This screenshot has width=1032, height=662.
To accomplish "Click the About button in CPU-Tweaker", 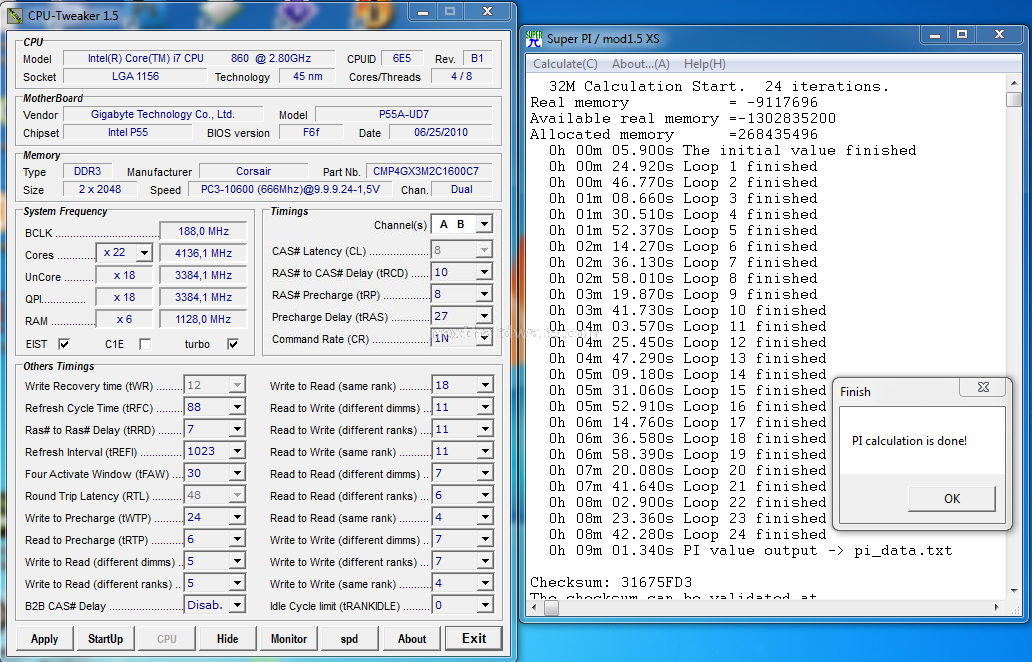I will [412, 639].
